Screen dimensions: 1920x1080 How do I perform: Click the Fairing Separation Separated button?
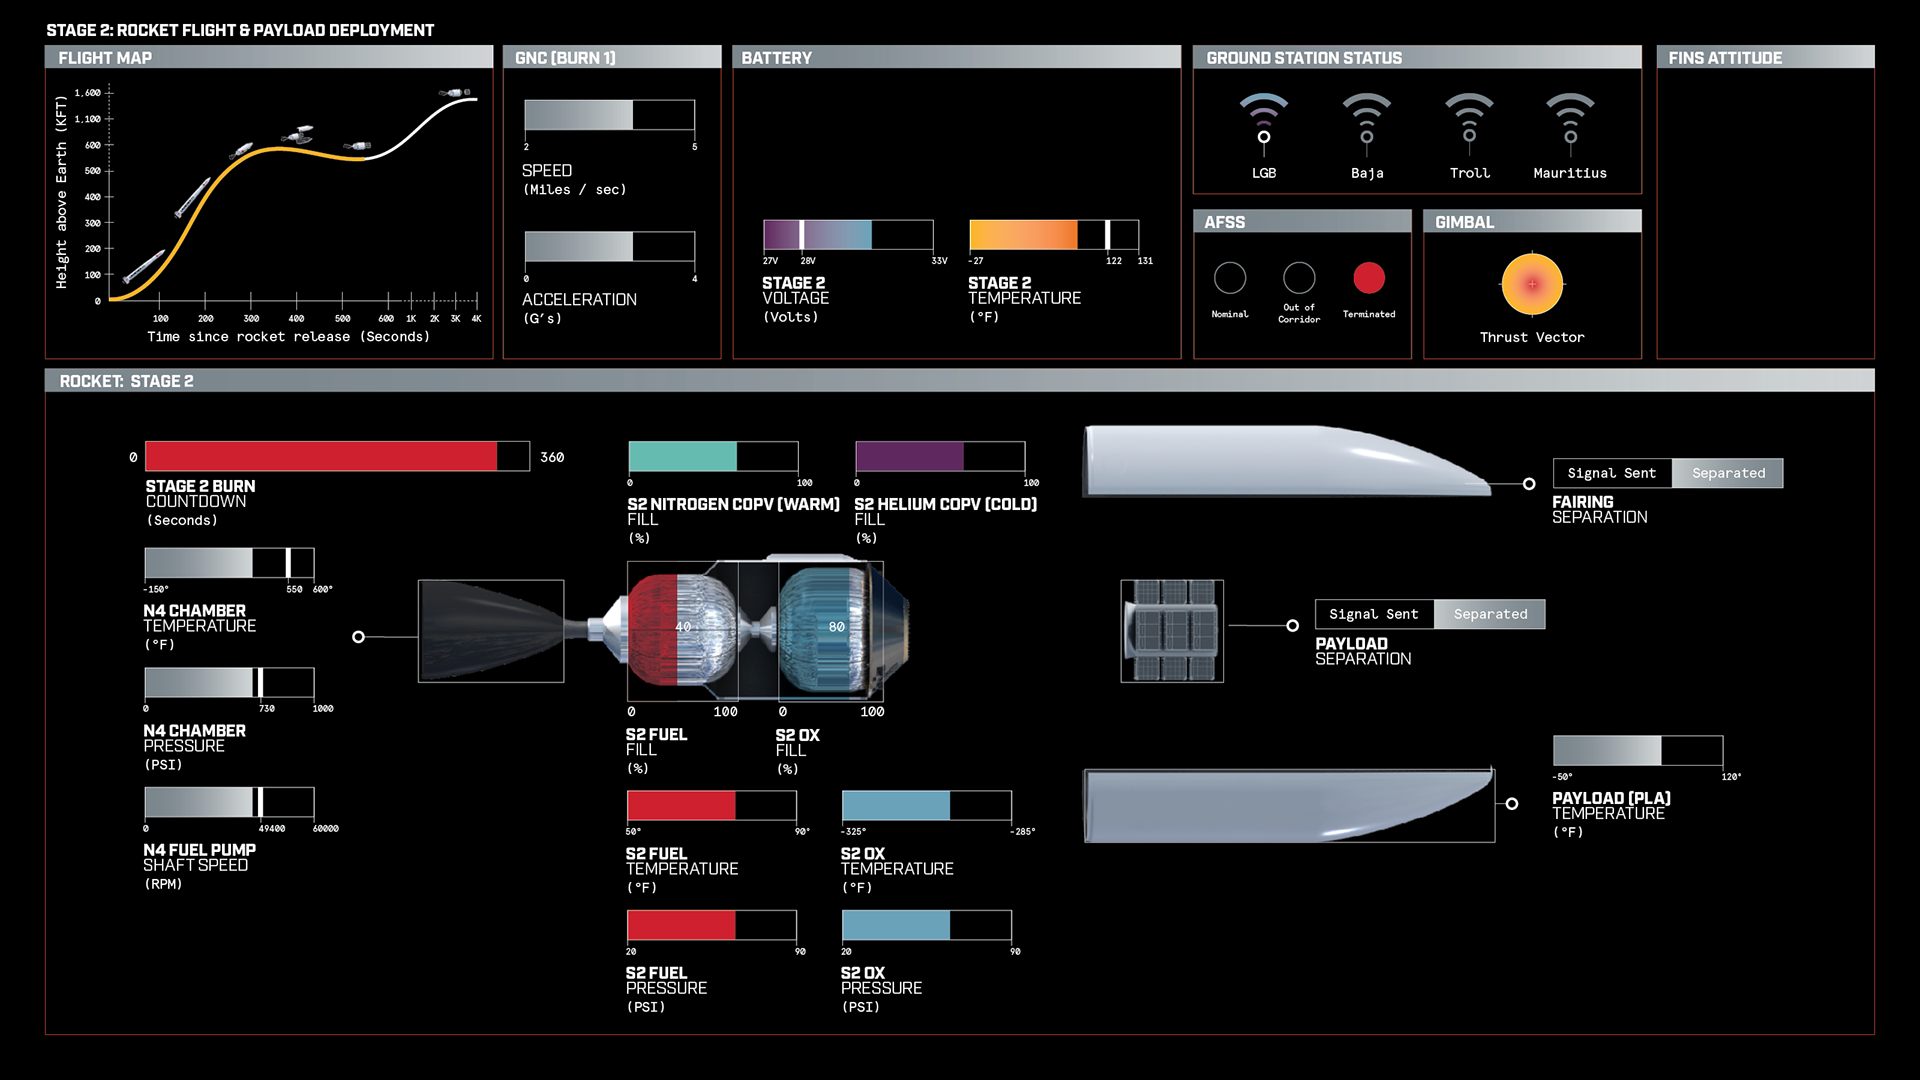tap(1728, 473)
